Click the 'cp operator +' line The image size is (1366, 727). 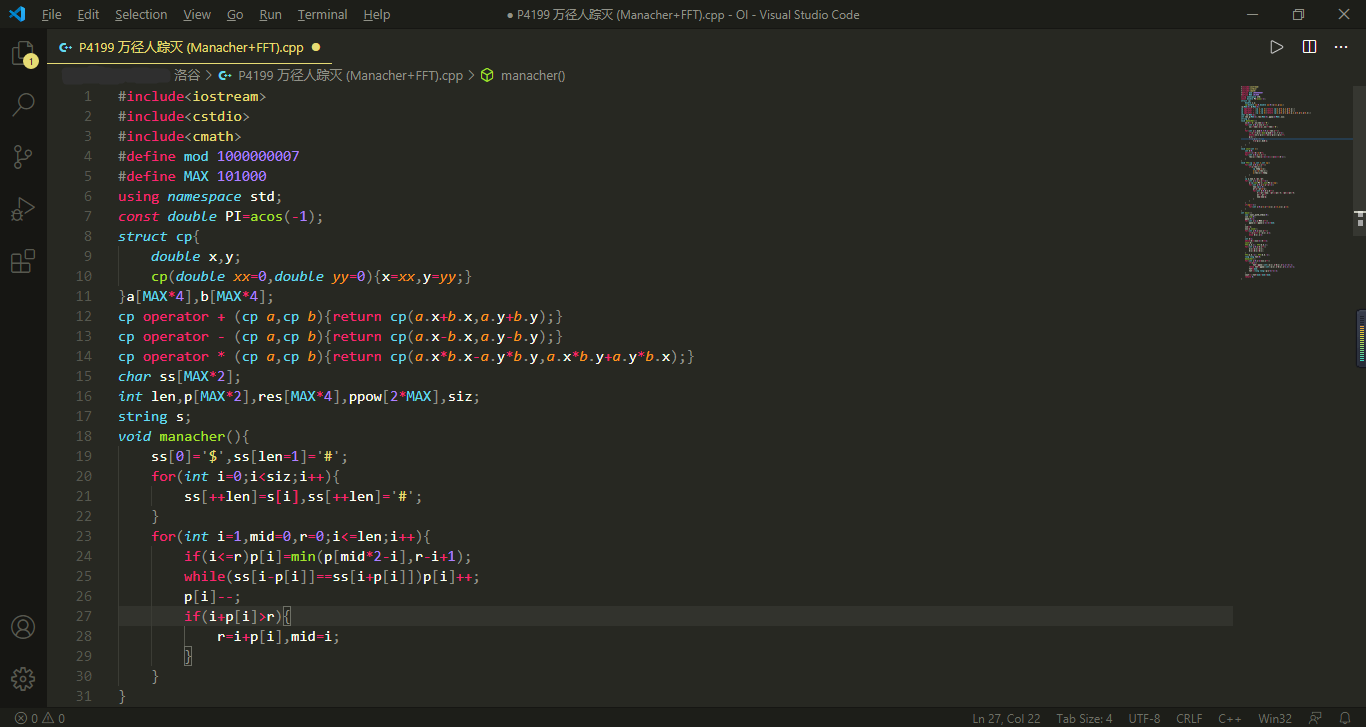(341, 316)
